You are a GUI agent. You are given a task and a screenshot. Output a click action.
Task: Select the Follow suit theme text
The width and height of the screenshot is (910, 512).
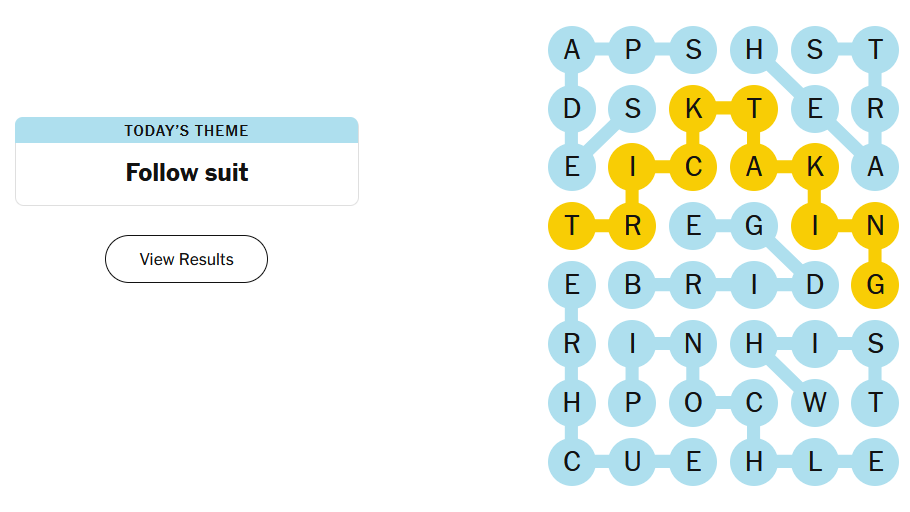(187, 173)
